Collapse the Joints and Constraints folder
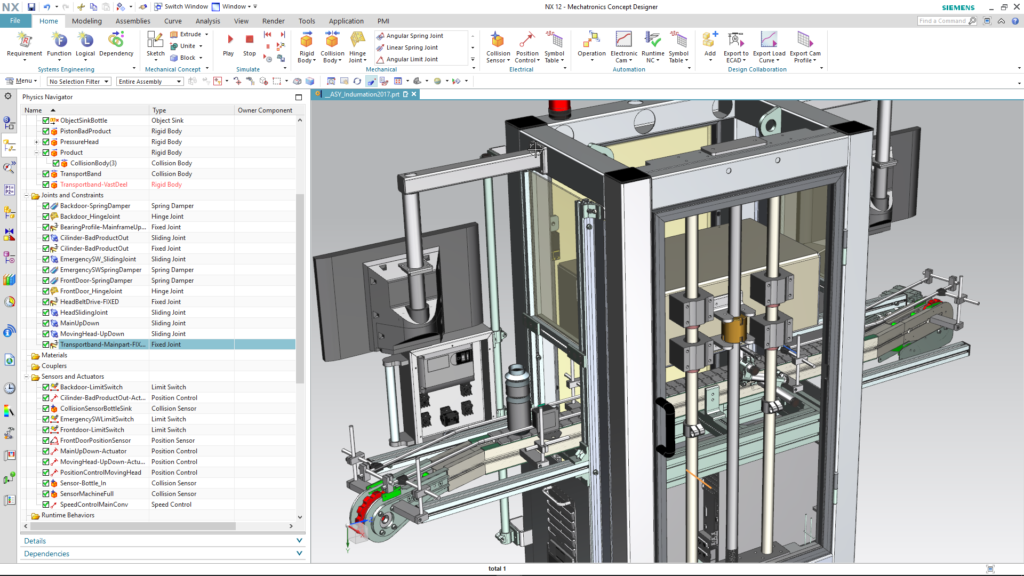This screenshot has height=576, width=1024. 26,195
